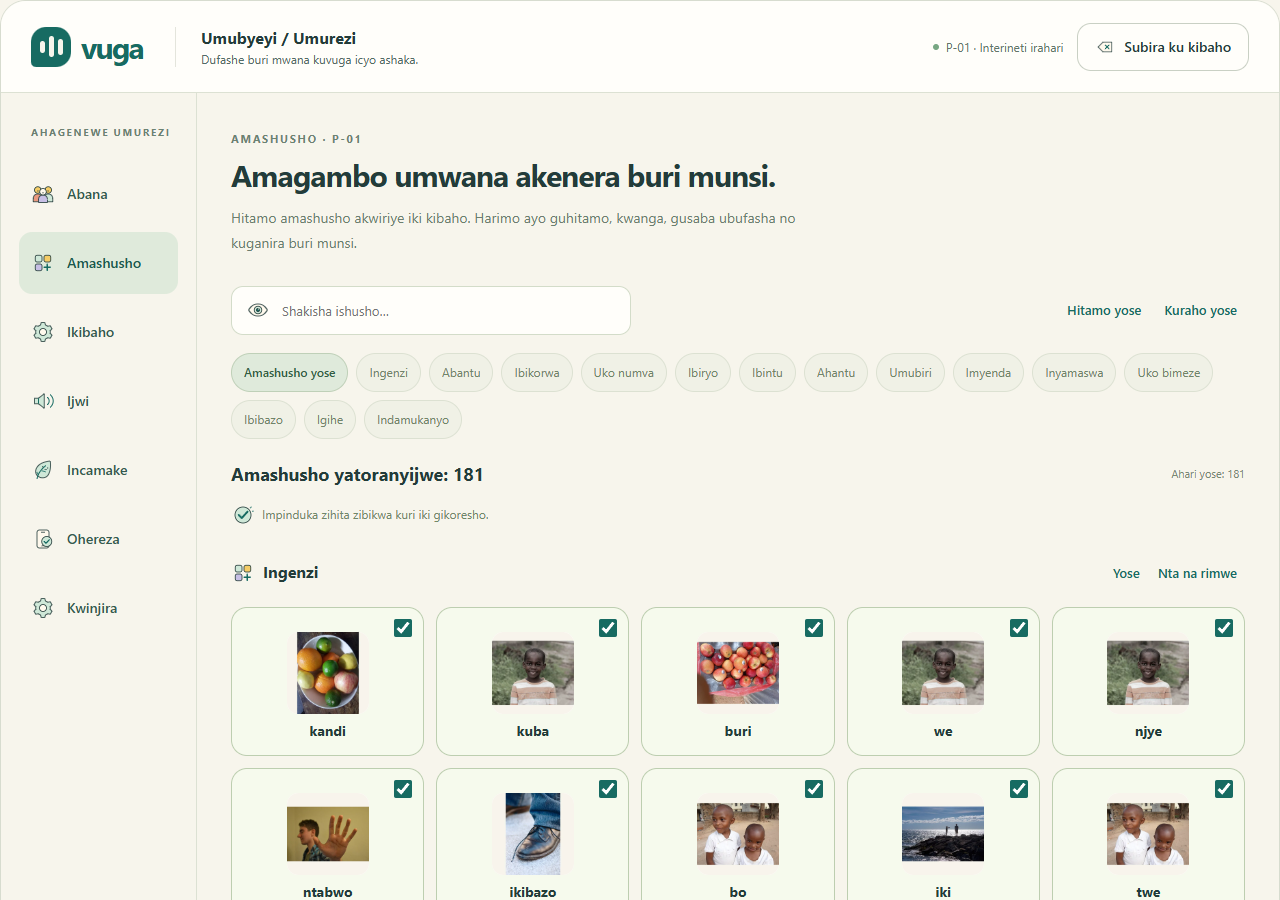This screenshot has height=900, width=1280.
Task: Click the vuga logo icon
Action: [x=51, y=47]
